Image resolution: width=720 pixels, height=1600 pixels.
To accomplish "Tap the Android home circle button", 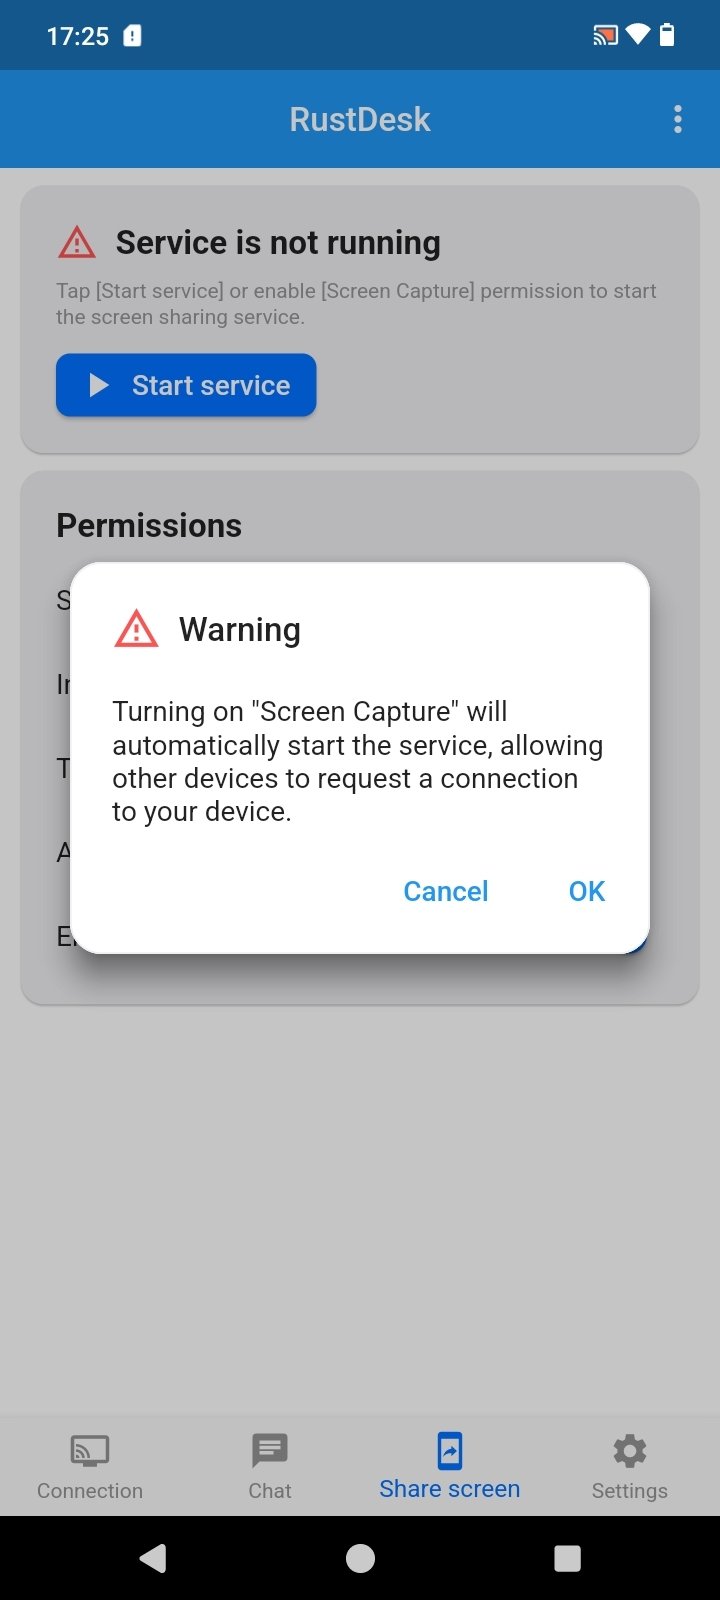I will pyautogui.click(x=360, y=1558).
